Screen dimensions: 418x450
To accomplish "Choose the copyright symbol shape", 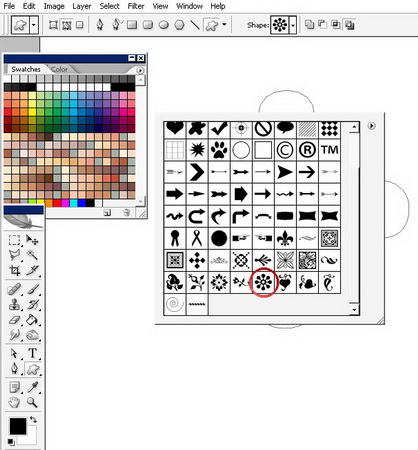I will click(x=285, y=150).
